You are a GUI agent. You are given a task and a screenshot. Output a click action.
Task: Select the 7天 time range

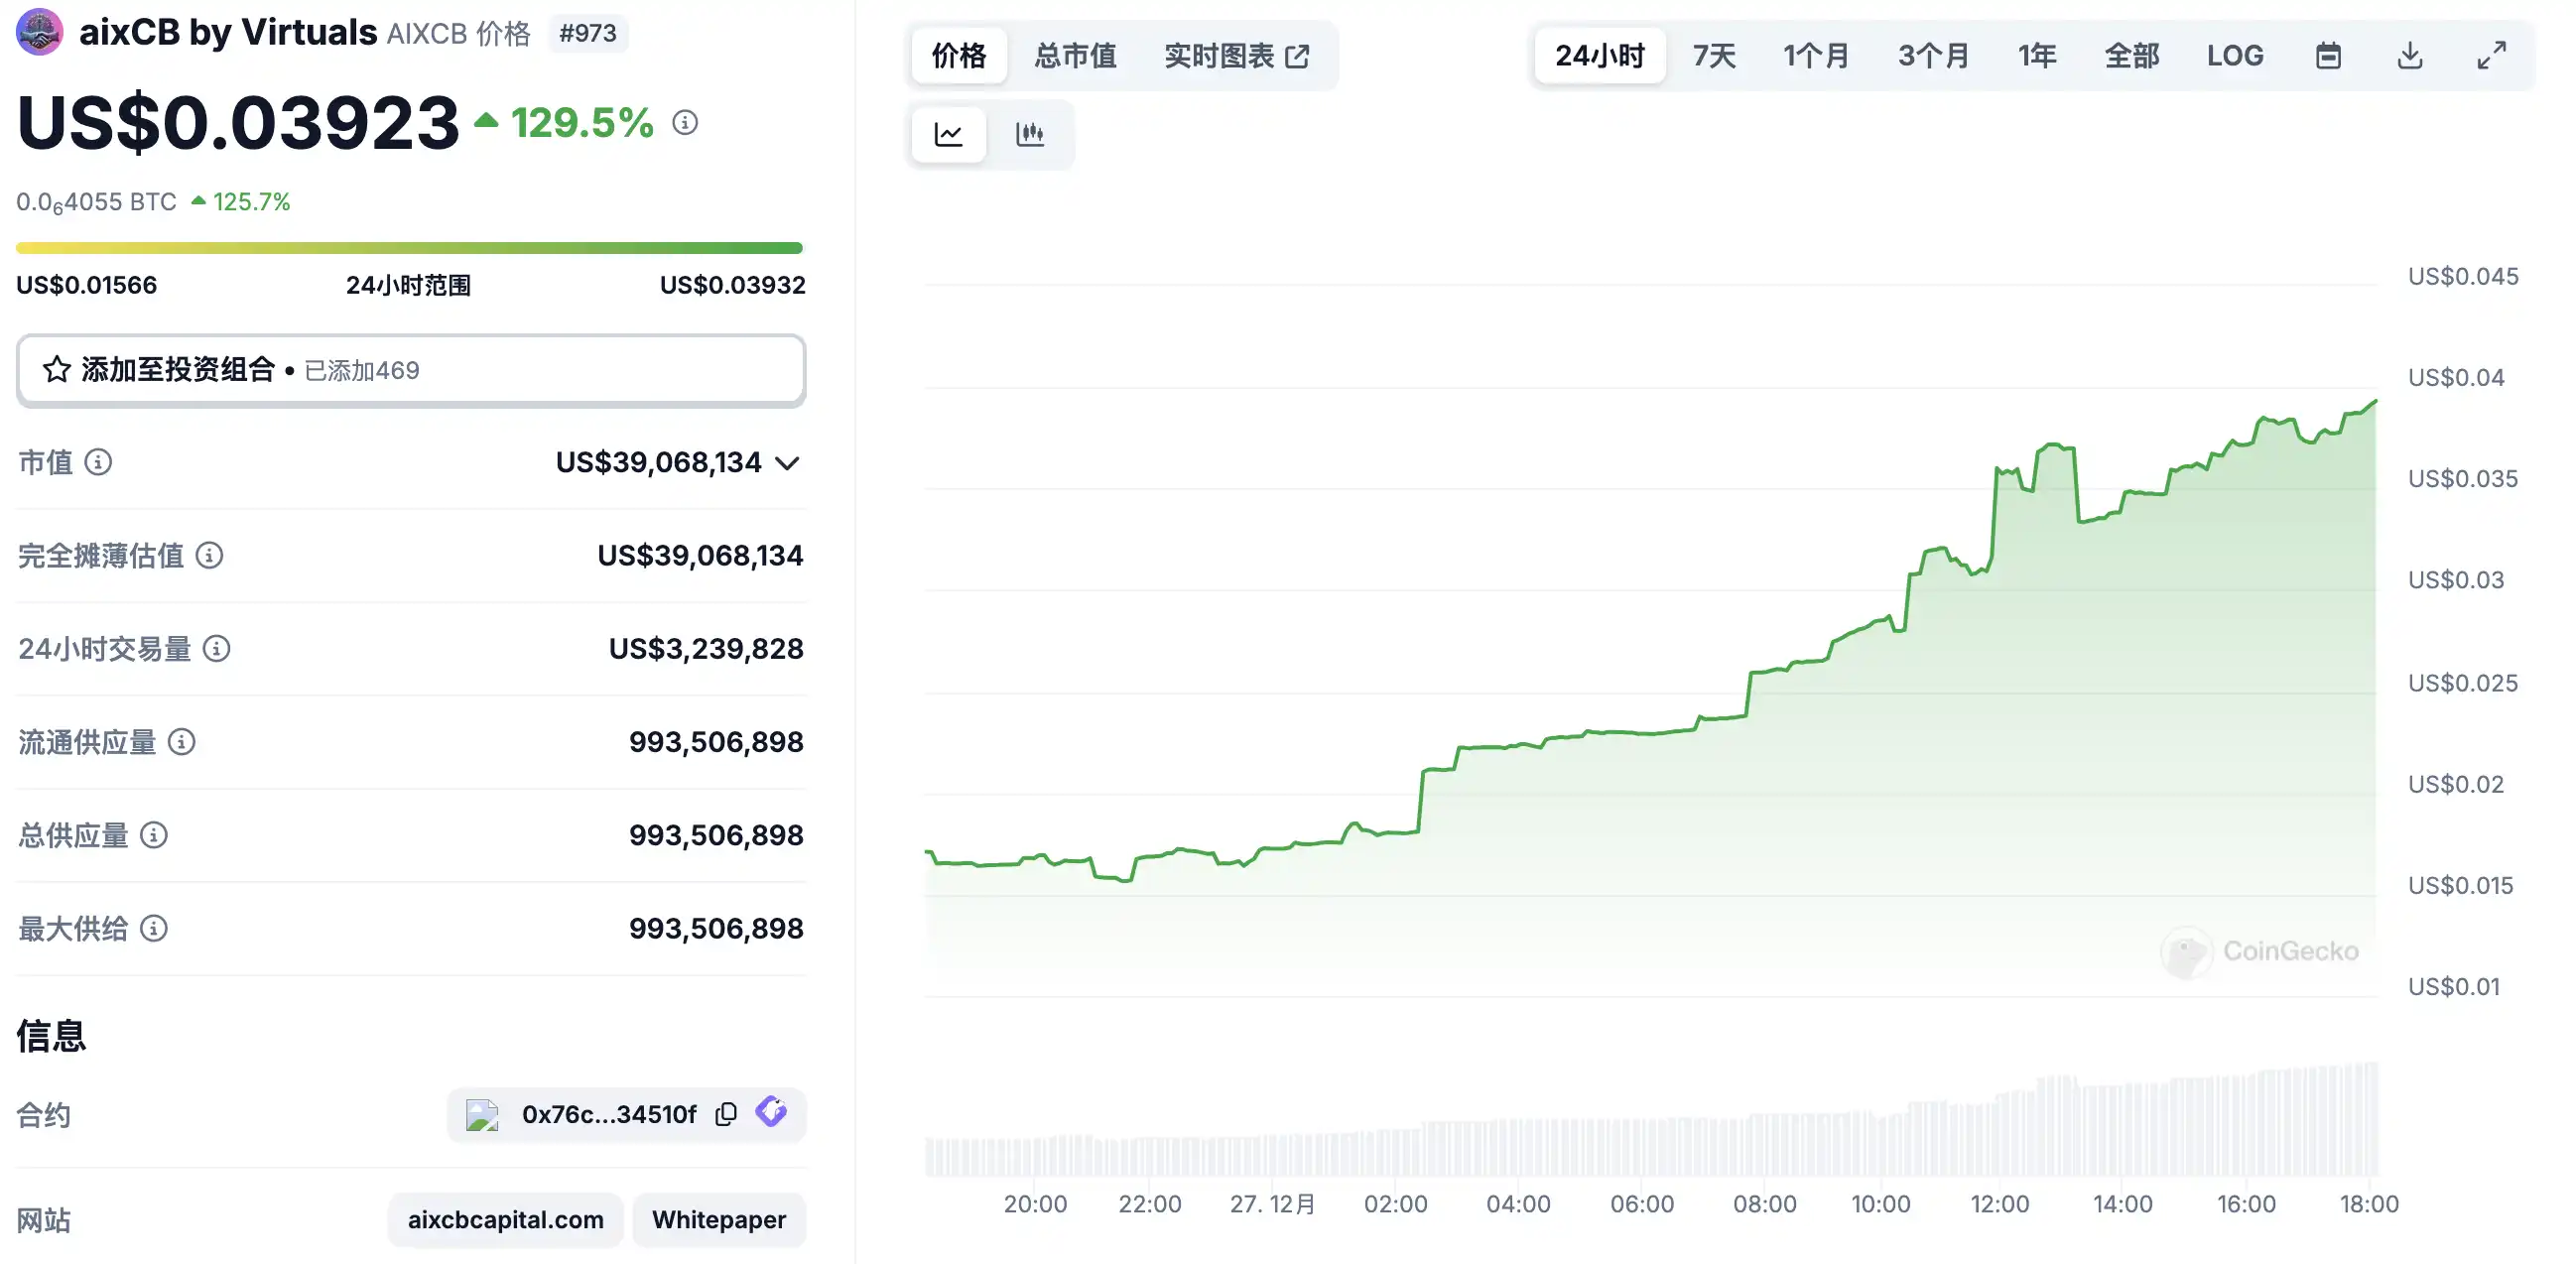1714,56
